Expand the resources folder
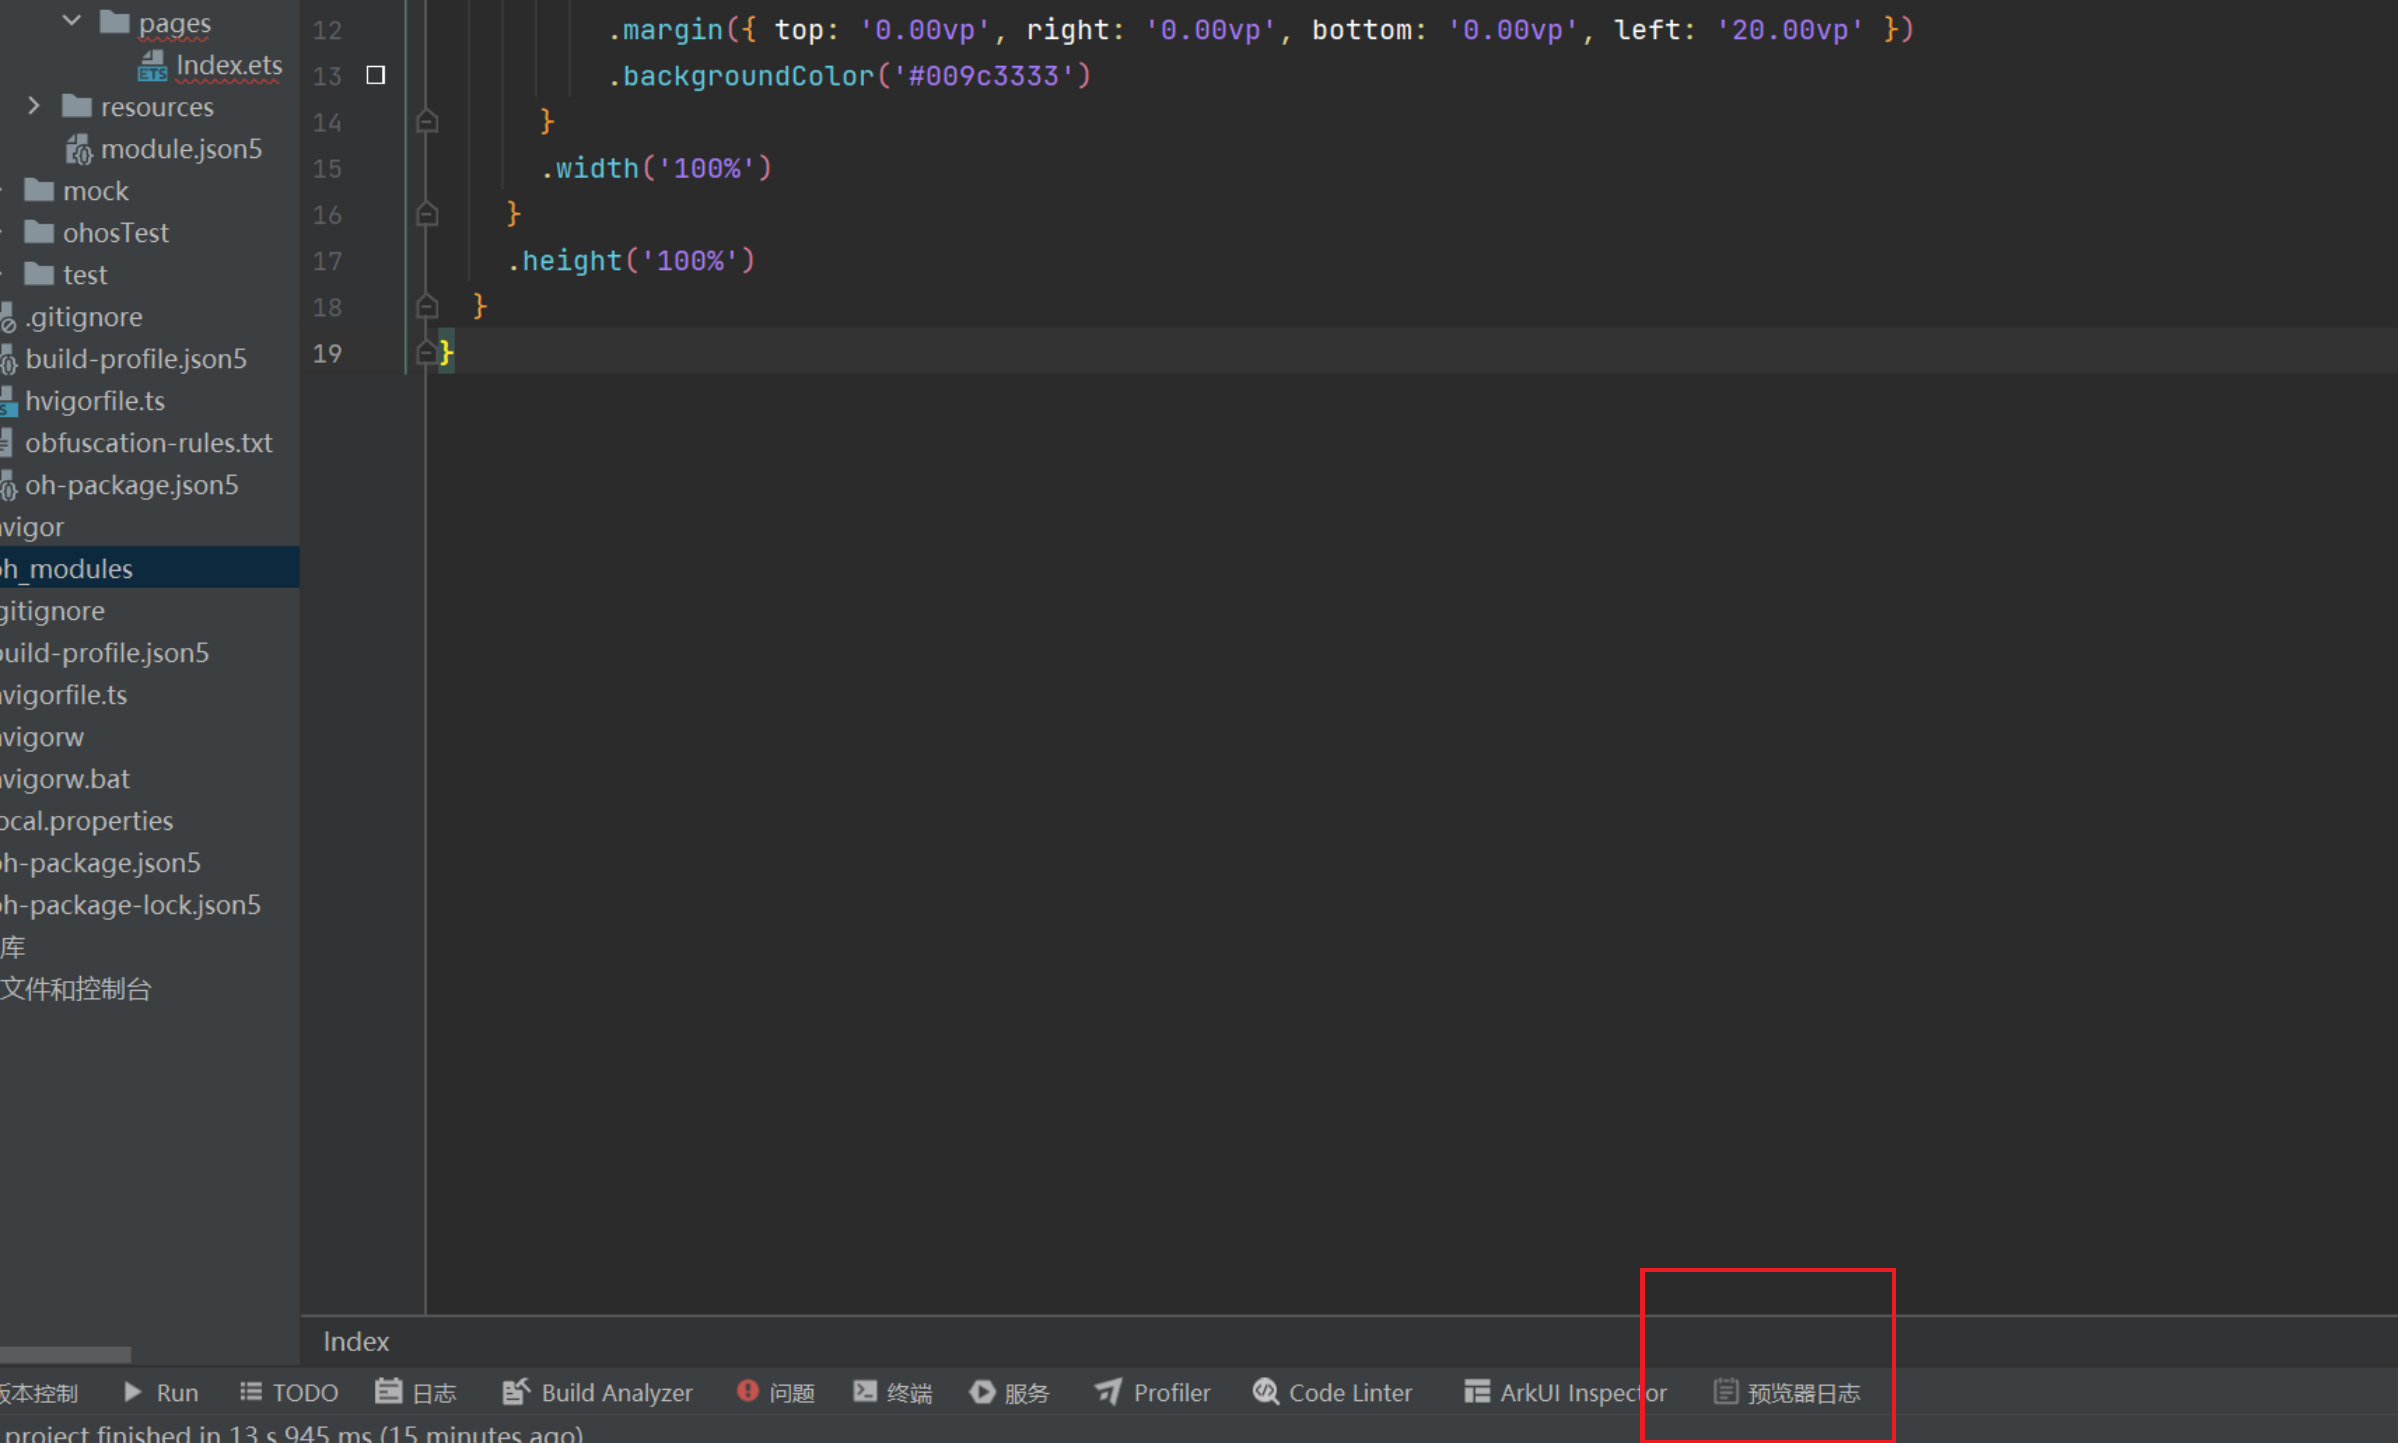The height and width of the screenshot is (1443, 2398). (x=34, y=106)
